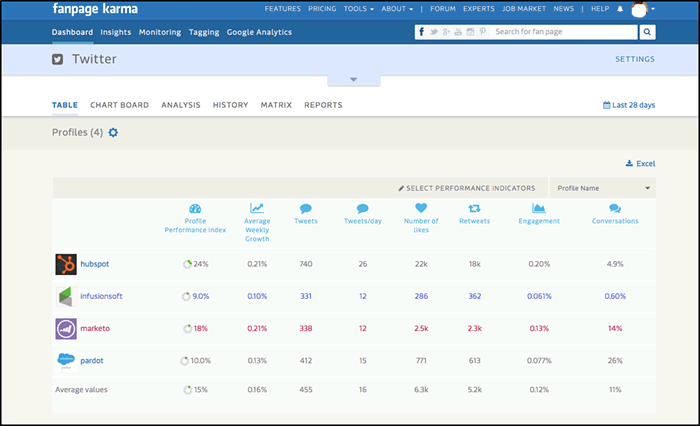The height and width of the screenshot is (426, 700).
Task: Click the calendar icon next to Last 28 days
Action: tap(606, 105)
